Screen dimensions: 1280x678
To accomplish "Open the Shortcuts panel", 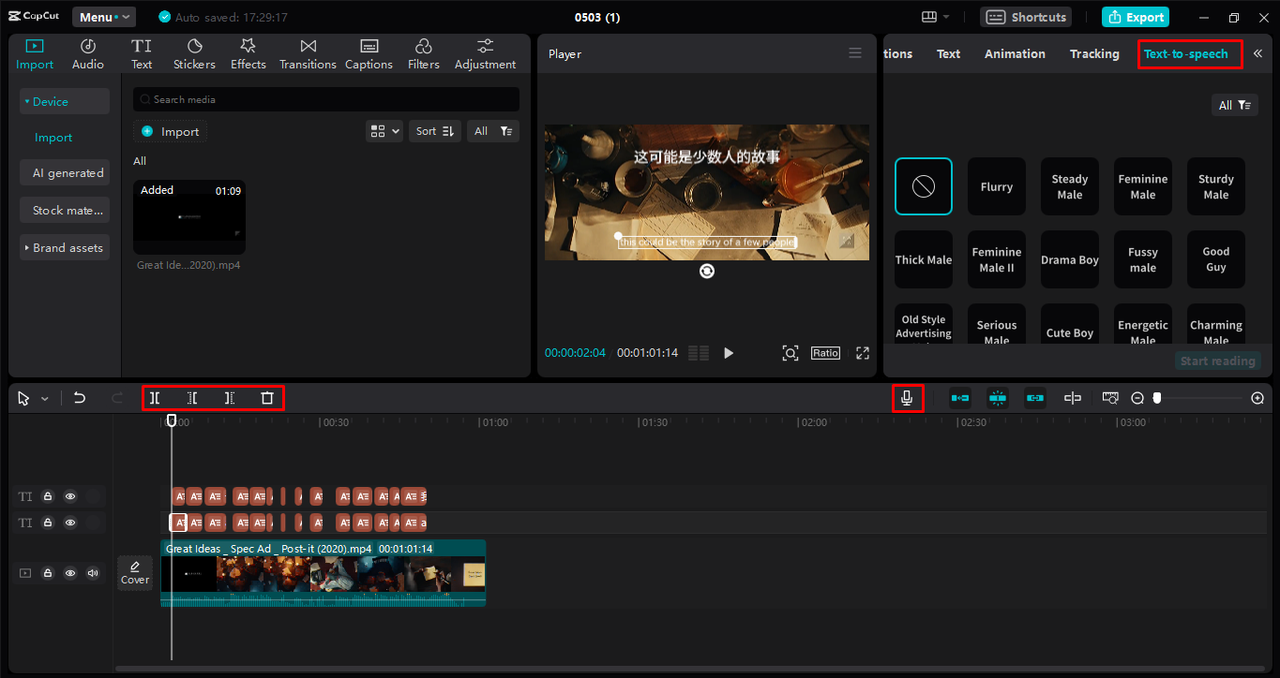I will [x=1025, y=17].
